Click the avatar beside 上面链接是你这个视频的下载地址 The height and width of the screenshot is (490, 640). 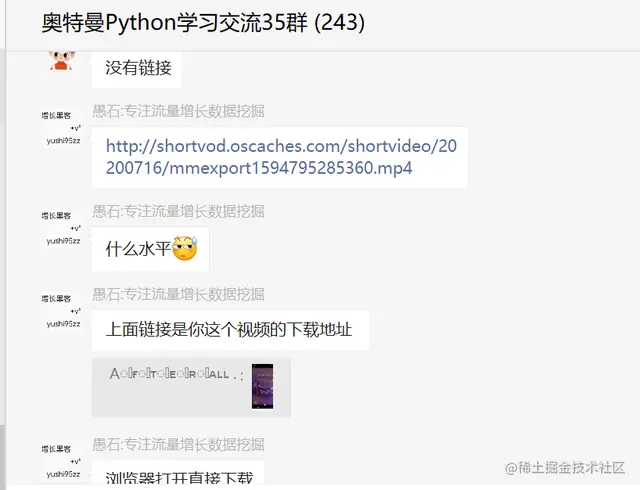[x=61, y=311]
